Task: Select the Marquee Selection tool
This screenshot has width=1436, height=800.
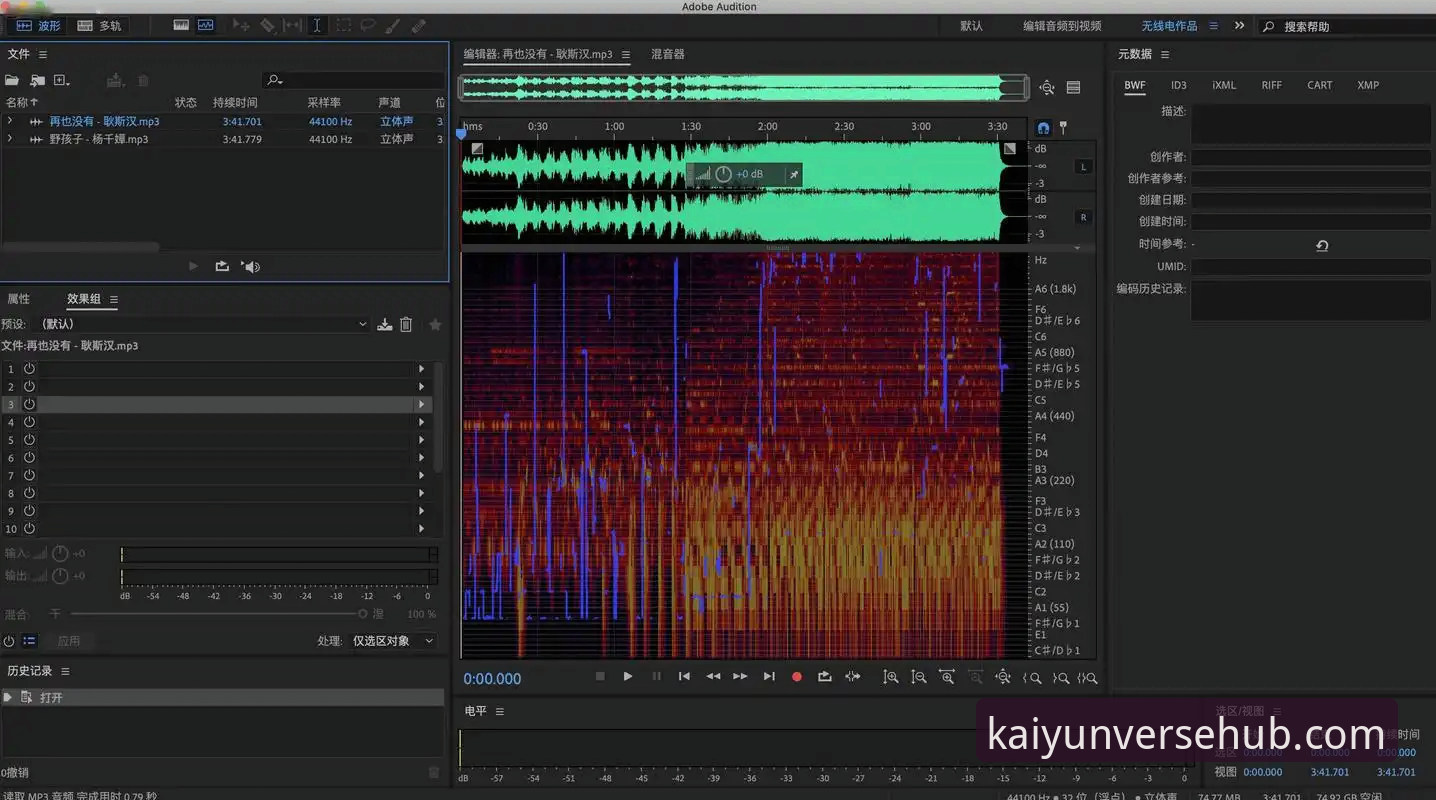Action: click(342, 26)
